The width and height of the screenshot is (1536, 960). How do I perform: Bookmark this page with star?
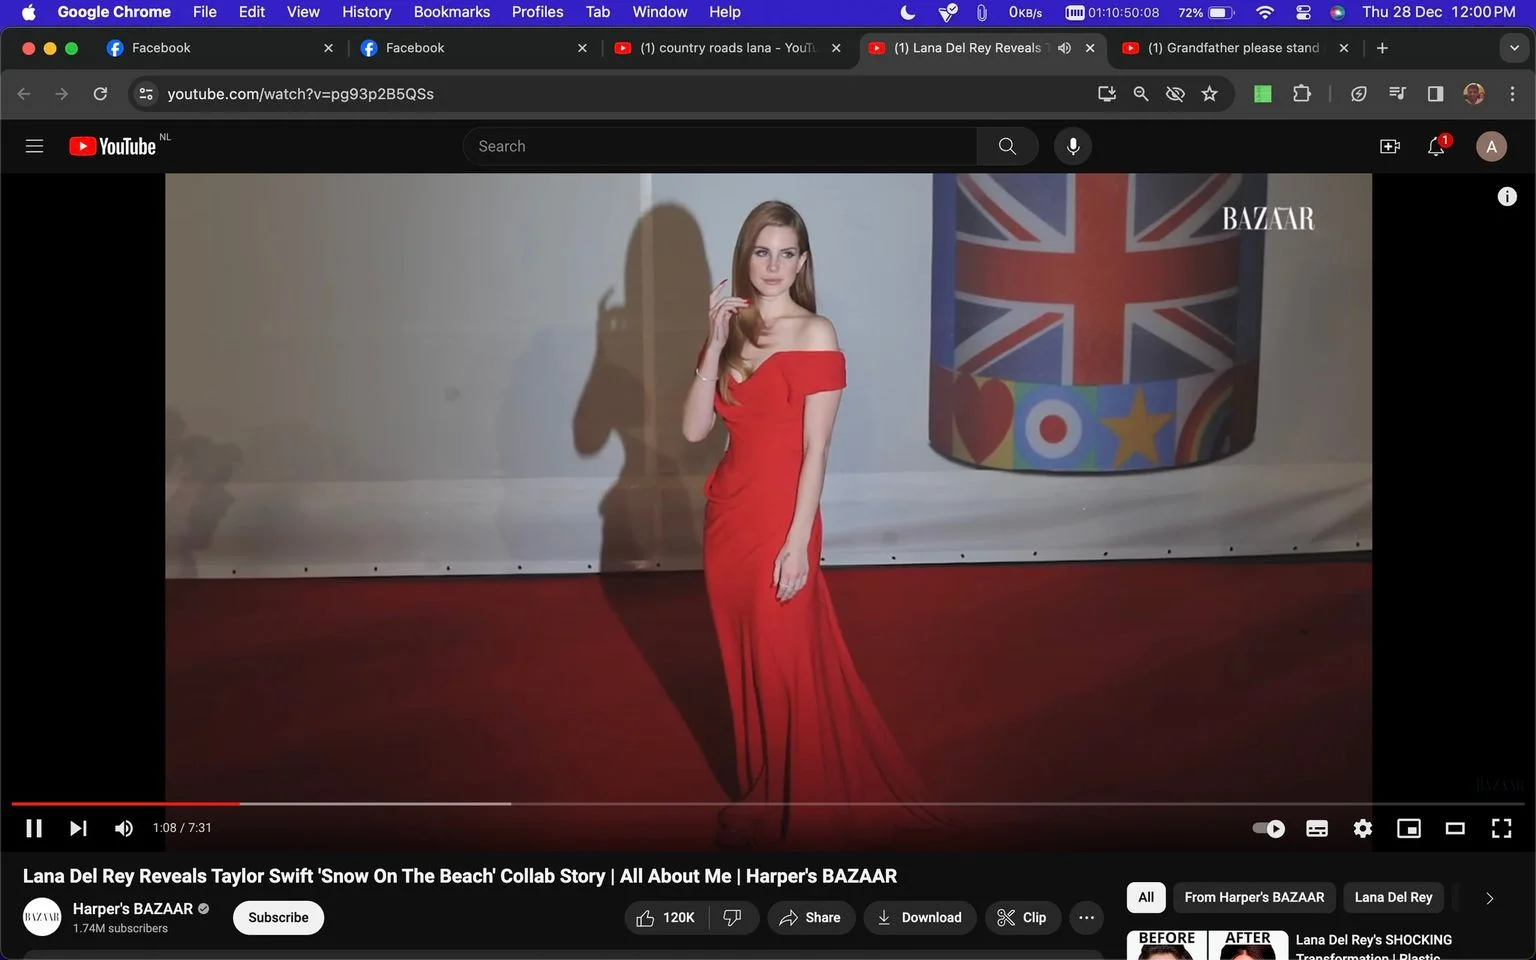pyautogui.click(x=1210, y=94)
